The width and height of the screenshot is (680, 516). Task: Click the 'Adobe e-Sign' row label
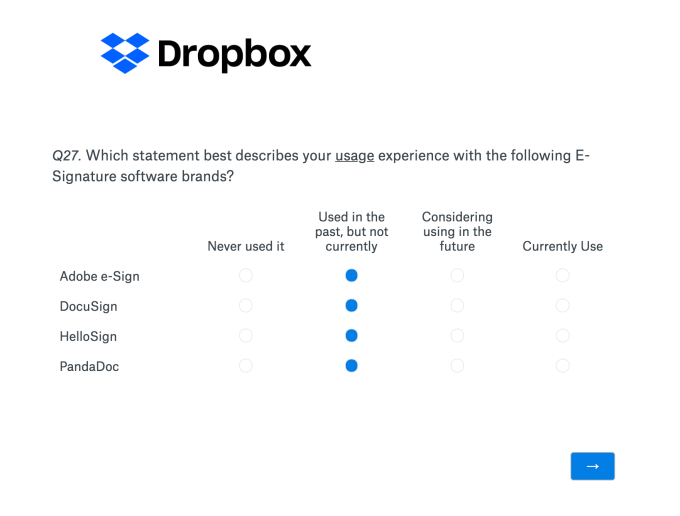(100, 276)
